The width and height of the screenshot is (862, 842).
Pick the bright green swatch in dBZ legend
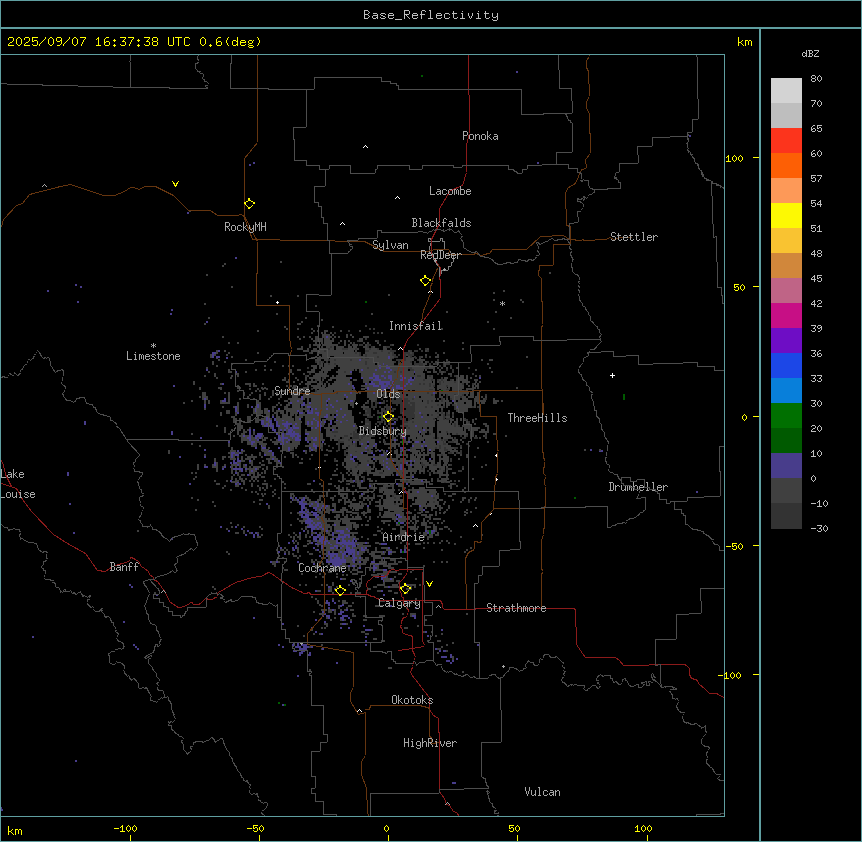pyautogui.click(x=786, y=416)
